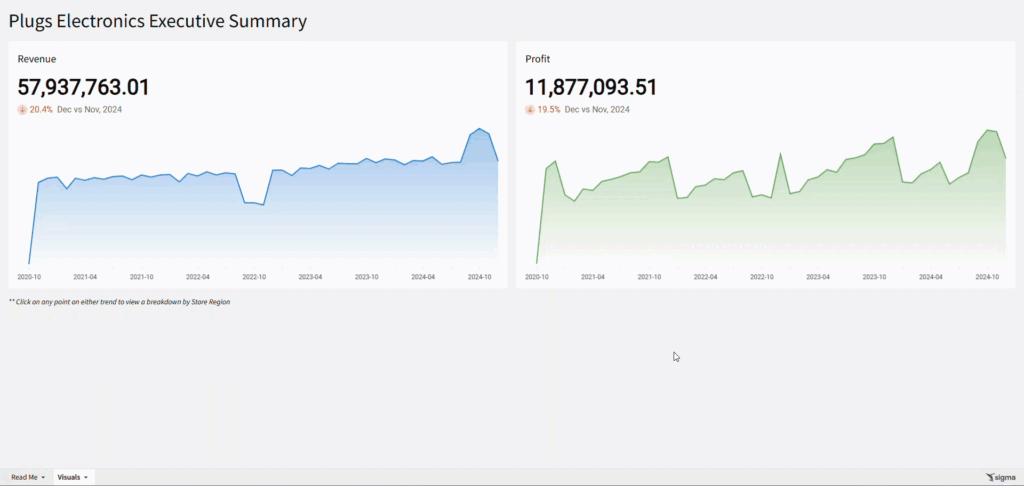This screenshot has height=486, width=1024.
Task: Click the Revenue total 57,937,763.01
Action: click(84, 88)
